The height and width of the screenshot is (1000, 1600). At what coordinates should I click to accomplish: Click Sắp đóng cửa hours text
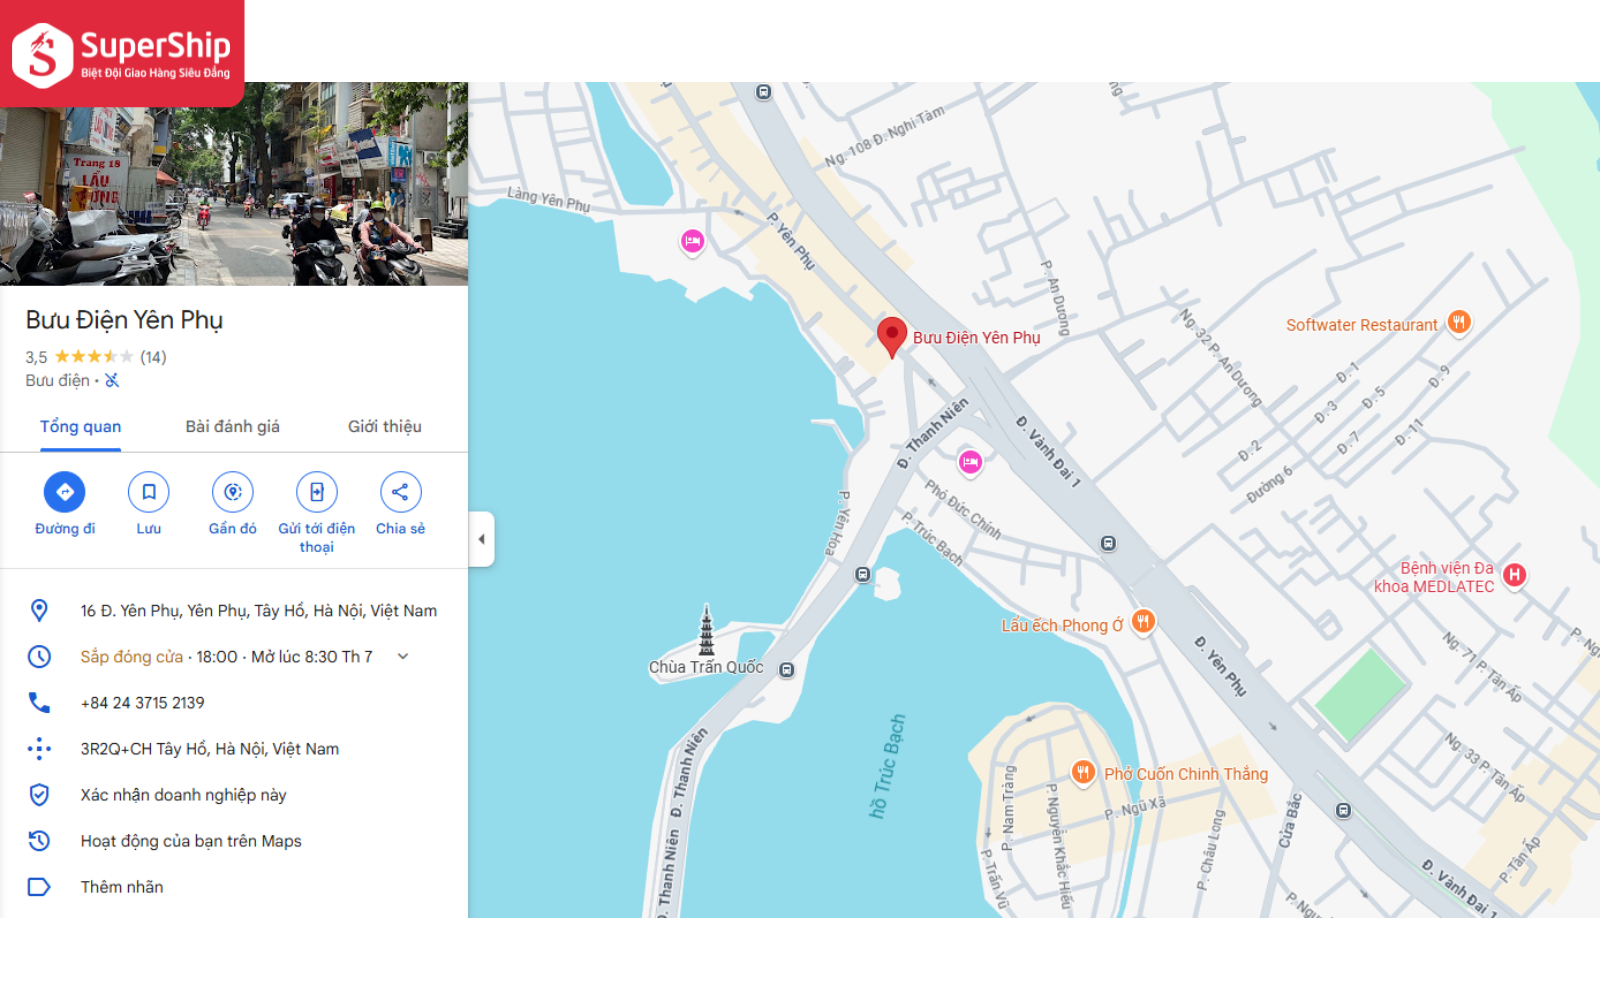click(132, 656)
